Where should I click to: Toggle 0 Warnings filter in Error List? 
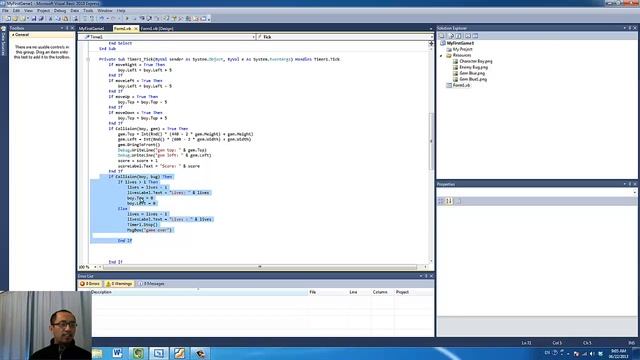[x=119, y=284]
